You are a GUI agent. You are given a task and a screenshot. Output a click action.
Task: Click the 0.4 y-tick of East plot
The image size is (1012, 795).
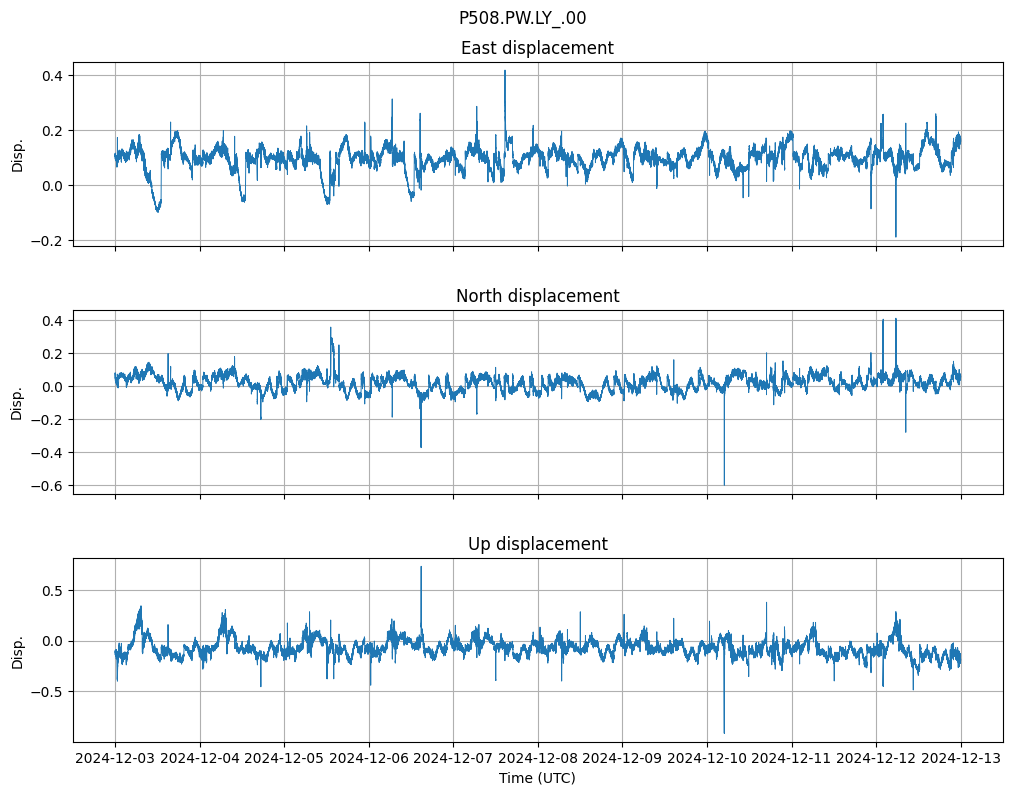pyautogui.click(x=51, y=76)
